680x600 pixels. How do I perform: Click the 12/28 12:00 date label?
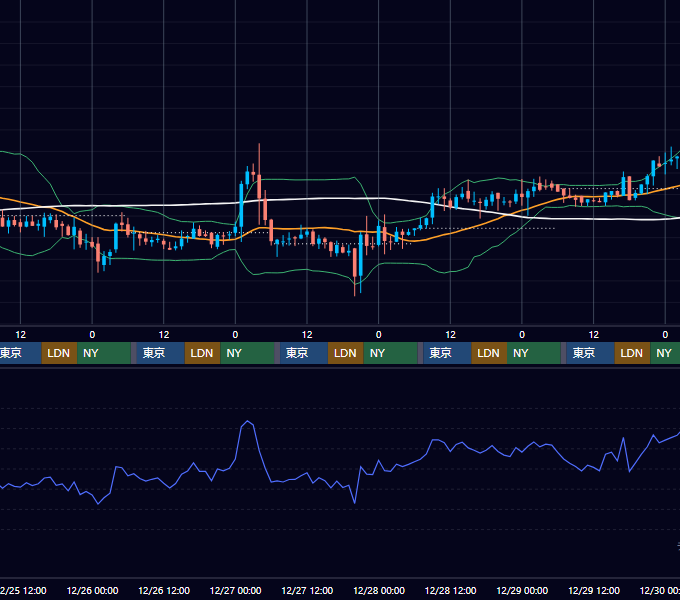[451, 590]
